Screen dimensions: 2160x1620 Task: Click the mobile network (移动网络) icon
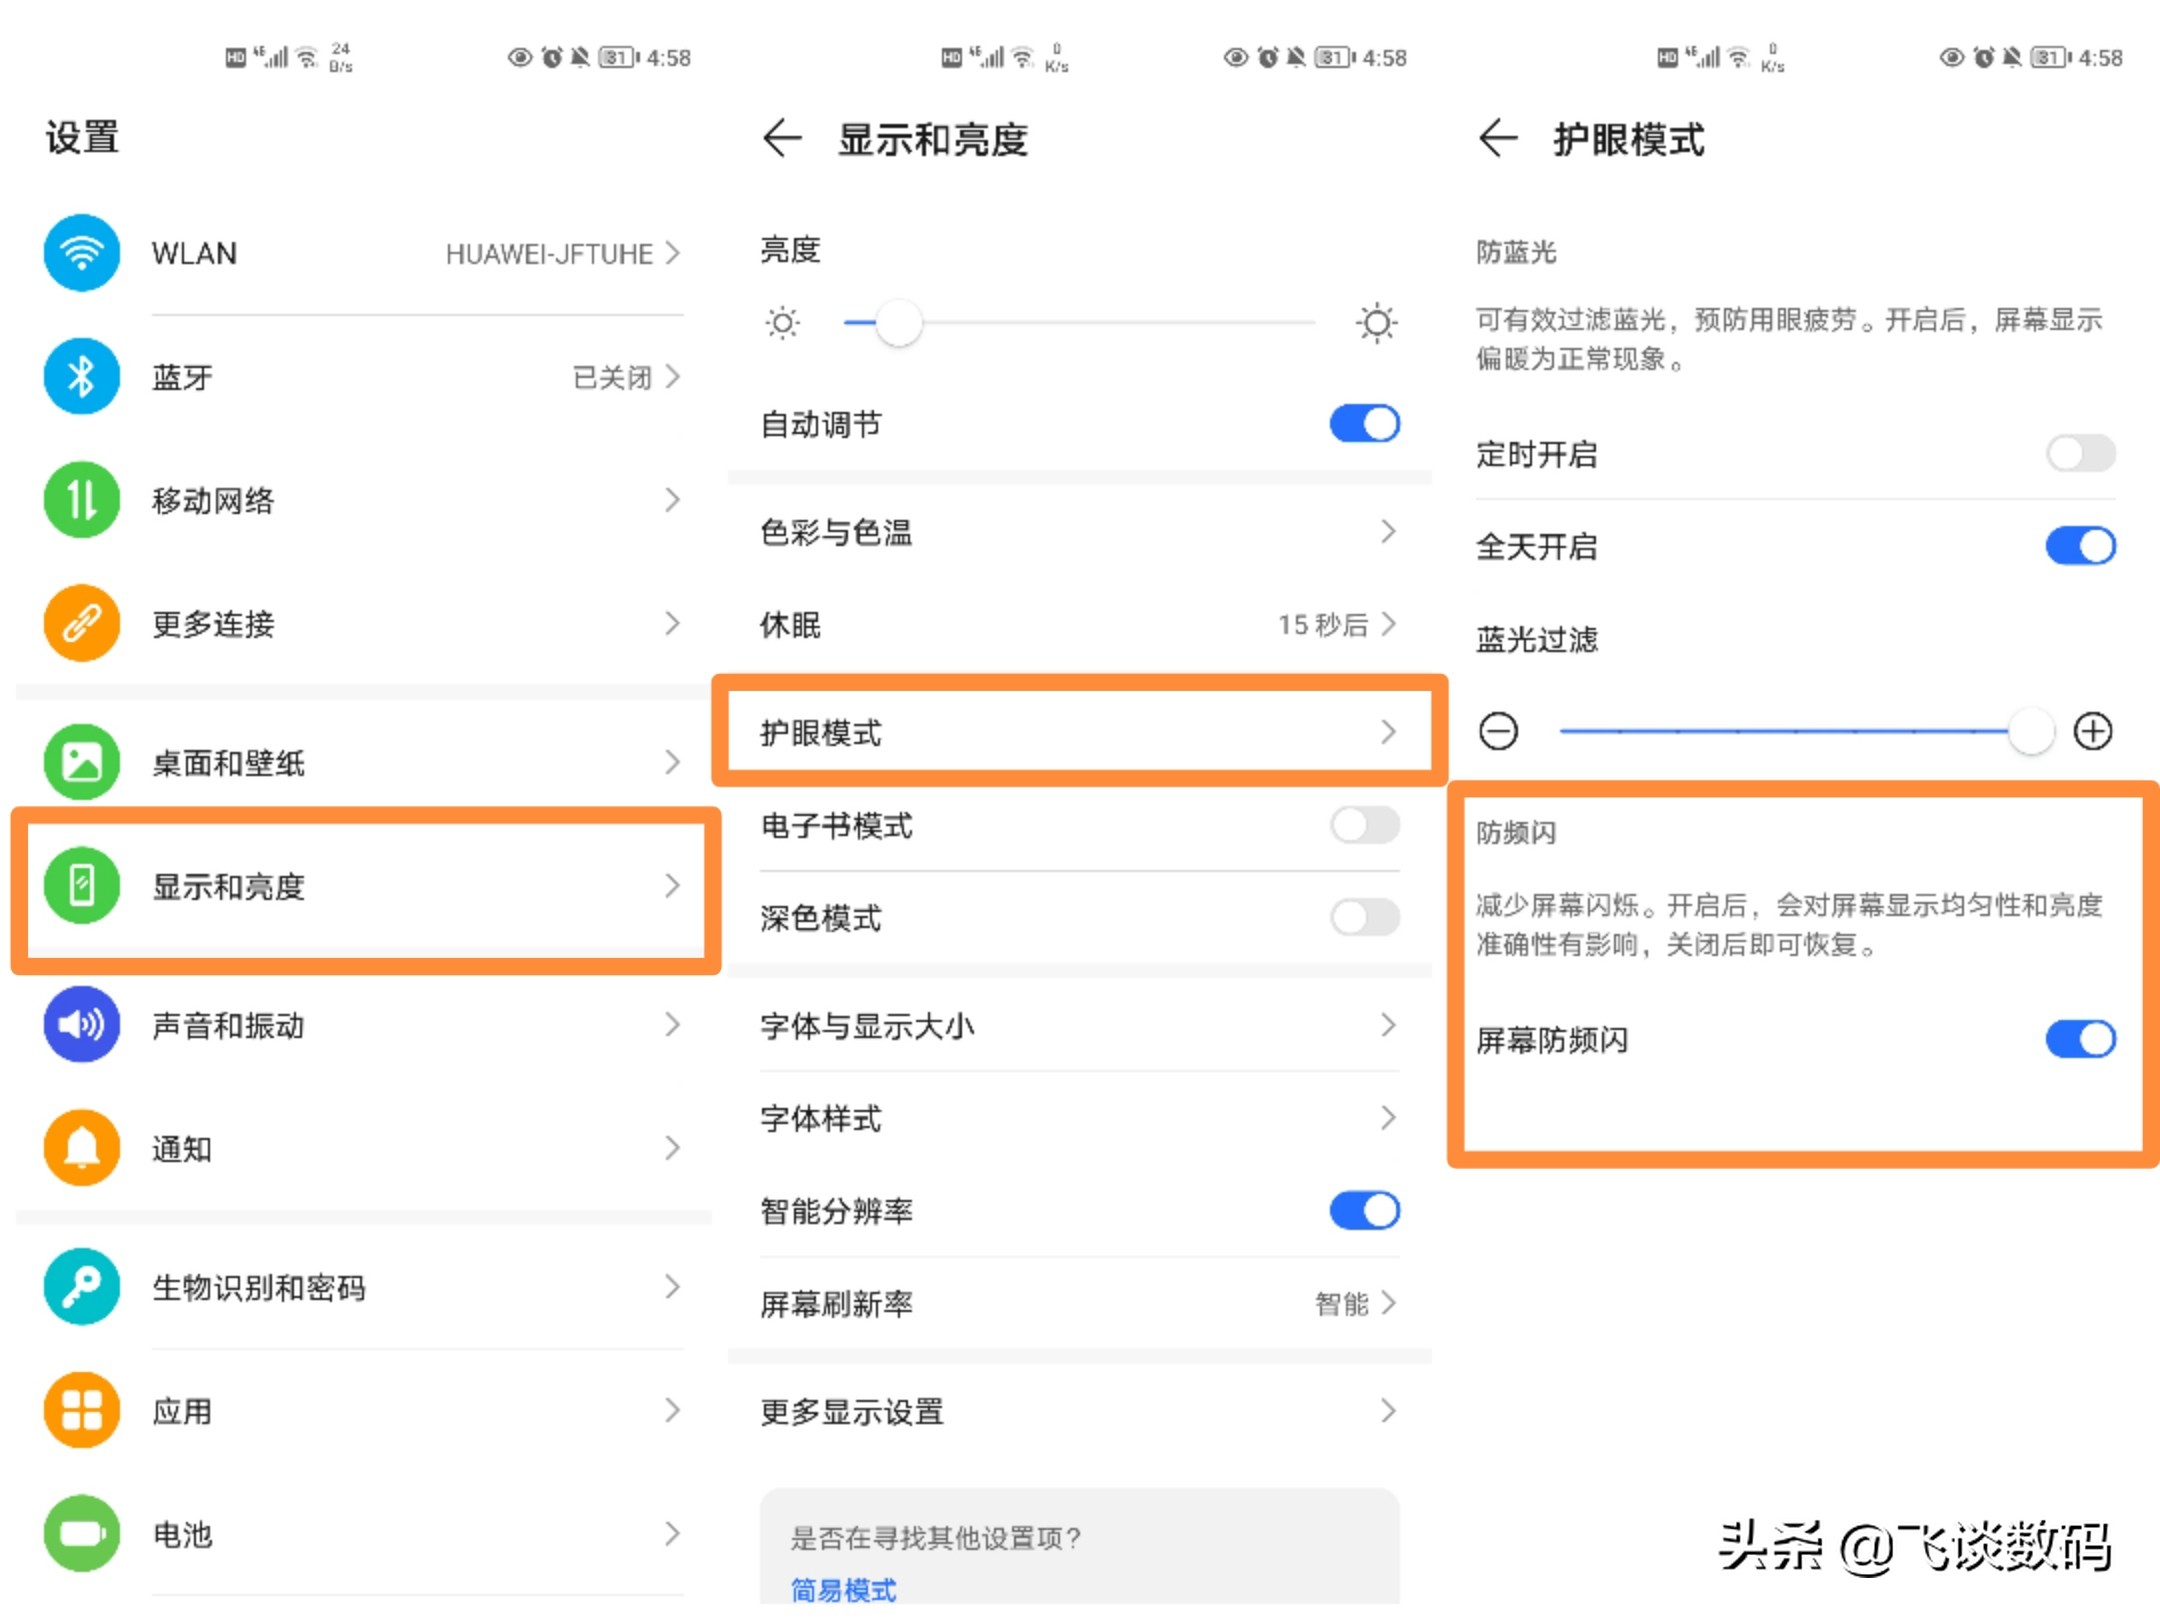coord(80,500)
